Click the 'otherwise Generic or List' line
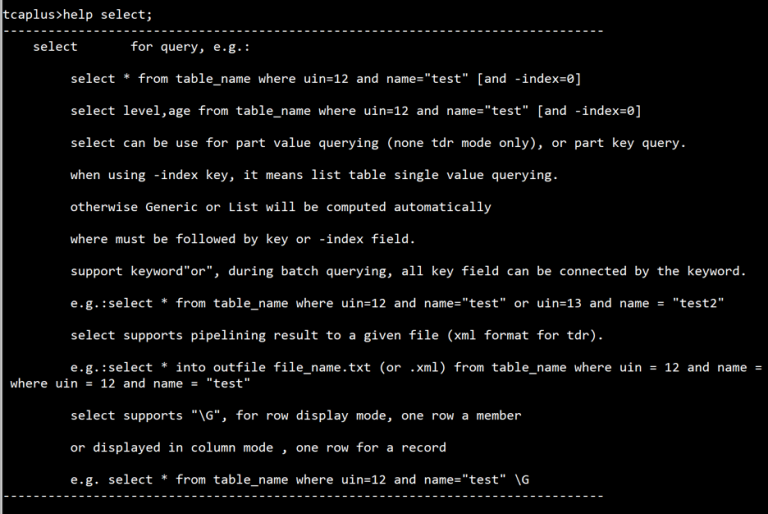Image resolution: width=768 pixels, height=514 pixels. pyautogui.click(x=281, y=207)
